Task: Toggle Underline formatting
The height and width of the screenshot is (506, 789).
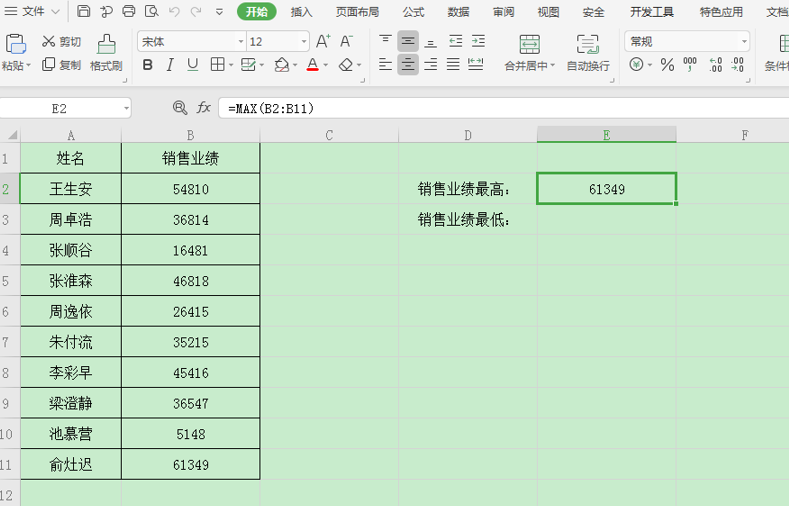Action: point(192,64)
